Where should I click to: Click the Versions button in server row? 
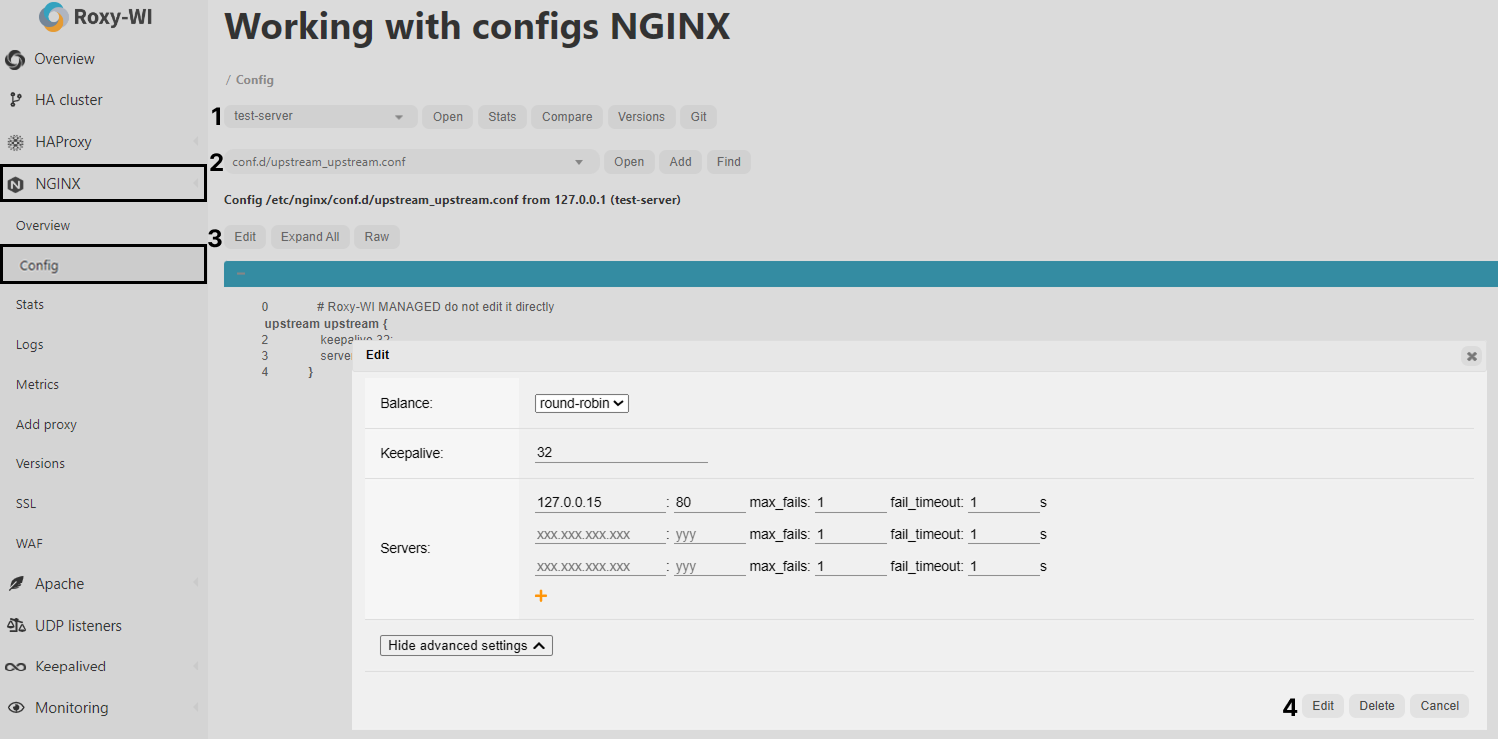tap(641, 117)
